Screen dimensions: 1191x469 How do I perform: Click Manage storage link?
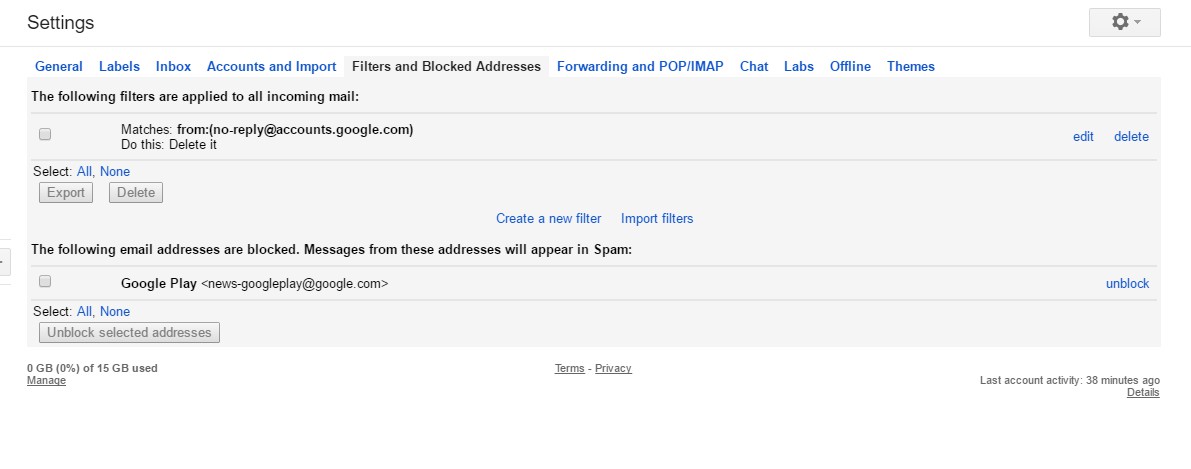coord(46,381)
